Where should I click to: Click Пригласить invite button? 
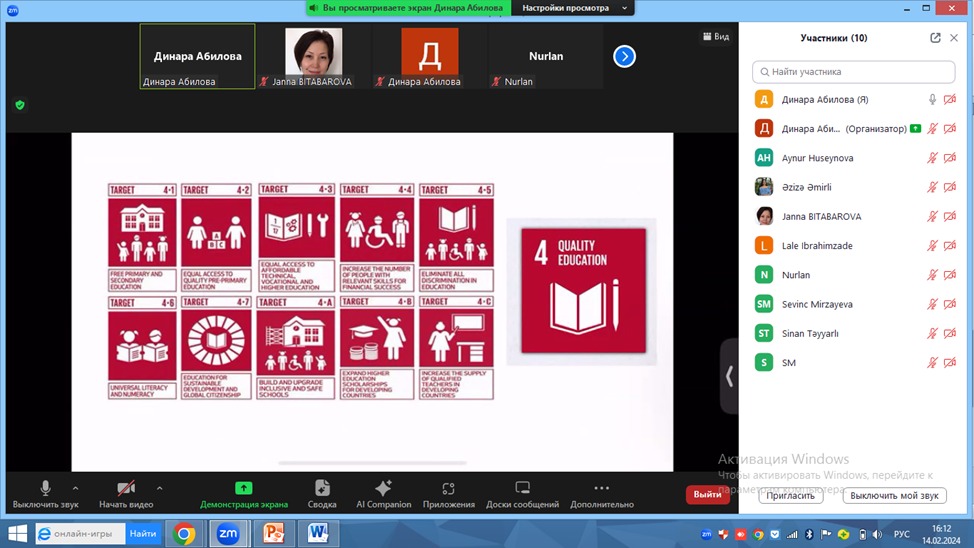click(790, 495)
